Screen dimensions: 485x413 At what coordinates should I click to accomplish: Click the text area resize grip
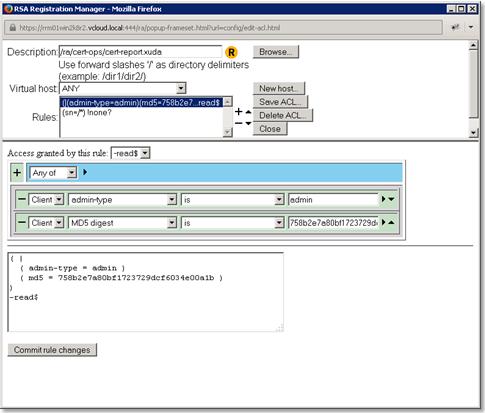[x=280, y=328]
